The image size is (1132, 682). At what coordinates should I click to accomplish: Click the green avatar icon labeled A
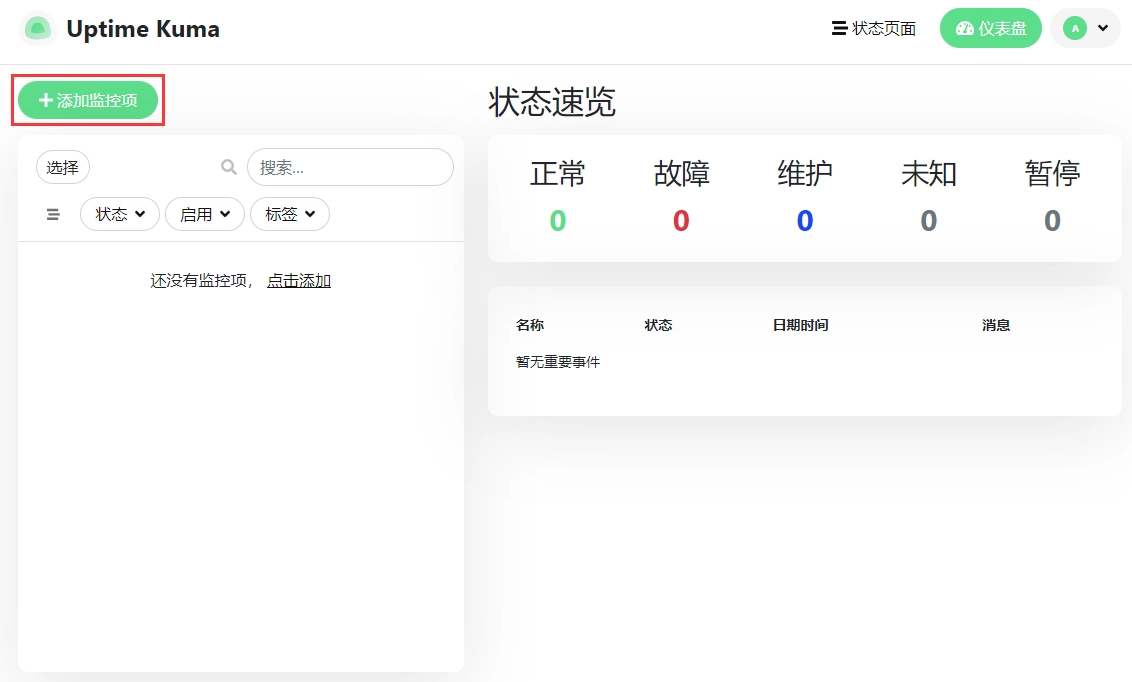[1077, 28]
